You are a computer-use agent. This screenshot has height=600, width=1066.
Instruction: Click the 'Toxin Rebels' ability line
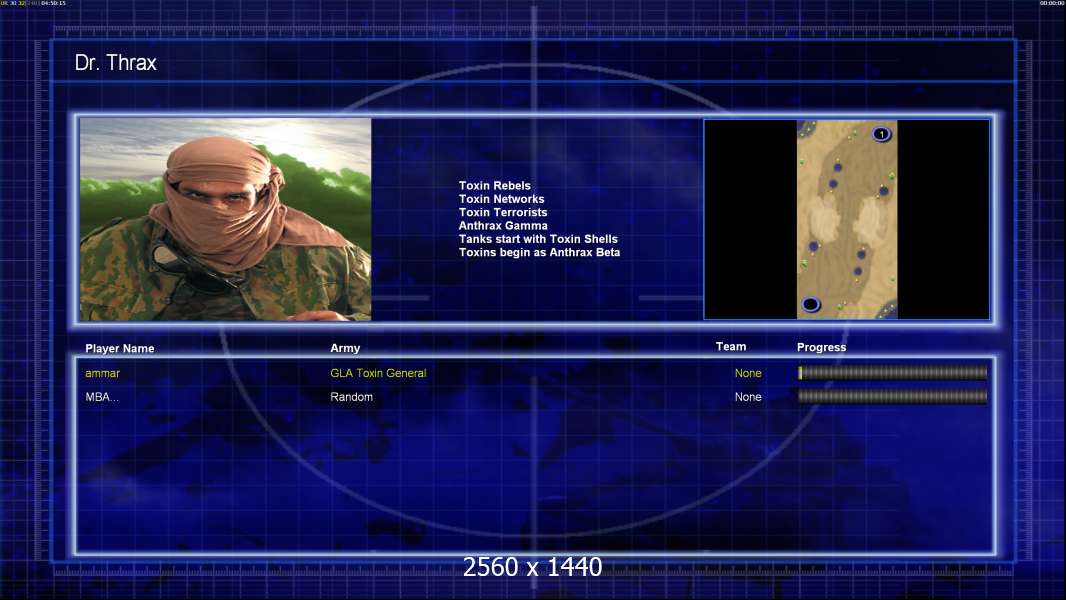coord(494,186)
